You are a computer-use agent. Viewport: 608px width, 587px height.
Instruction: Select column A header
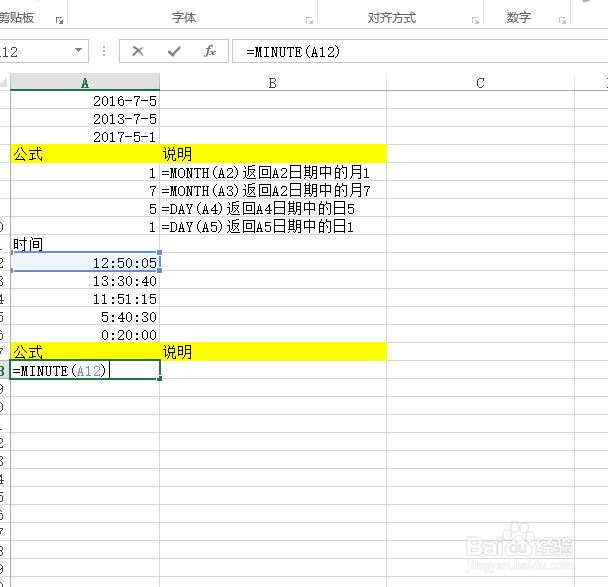[85, 82]
